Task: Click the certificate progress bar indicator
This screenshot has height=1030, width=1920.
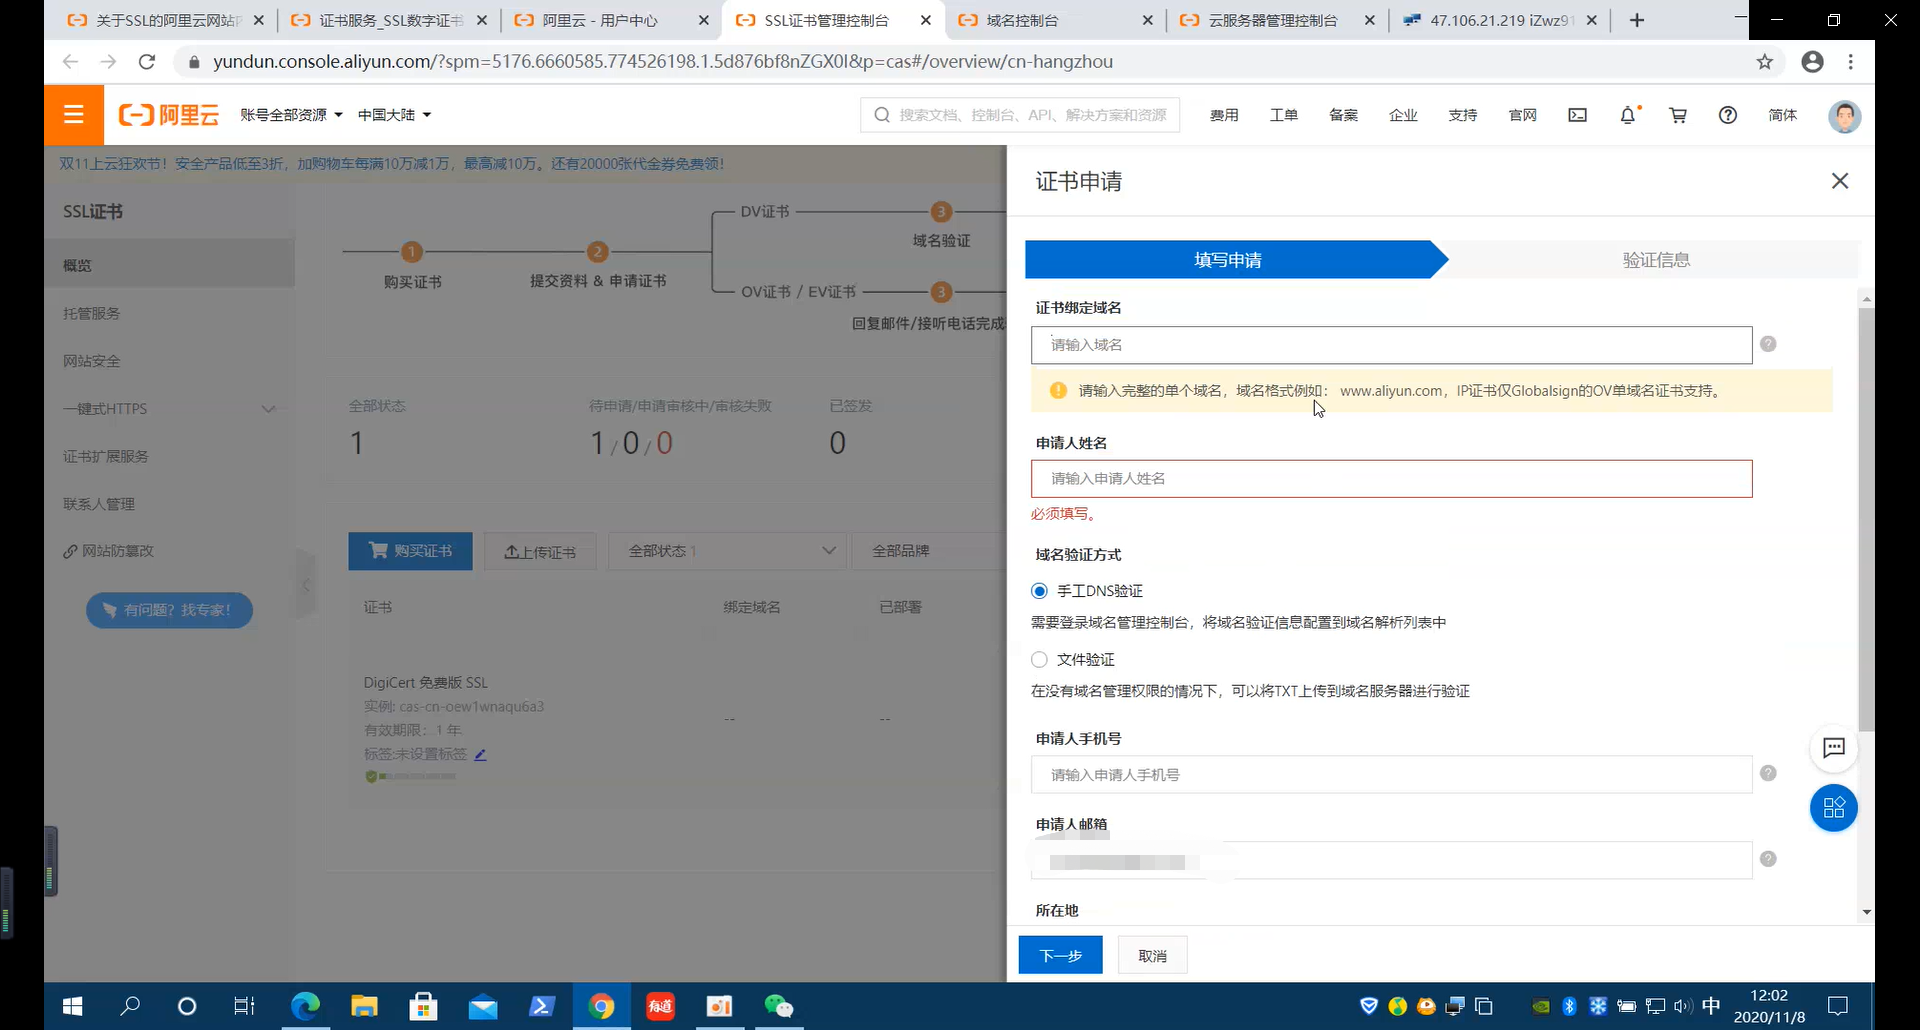Action: [x=411, y=776]
